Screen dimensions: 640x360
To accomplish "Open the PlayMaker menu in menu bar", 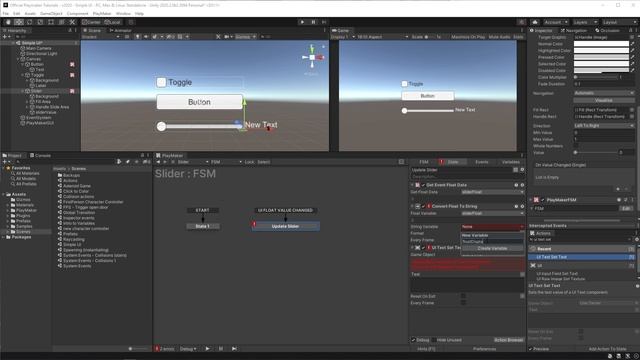I will coord(102,13).
